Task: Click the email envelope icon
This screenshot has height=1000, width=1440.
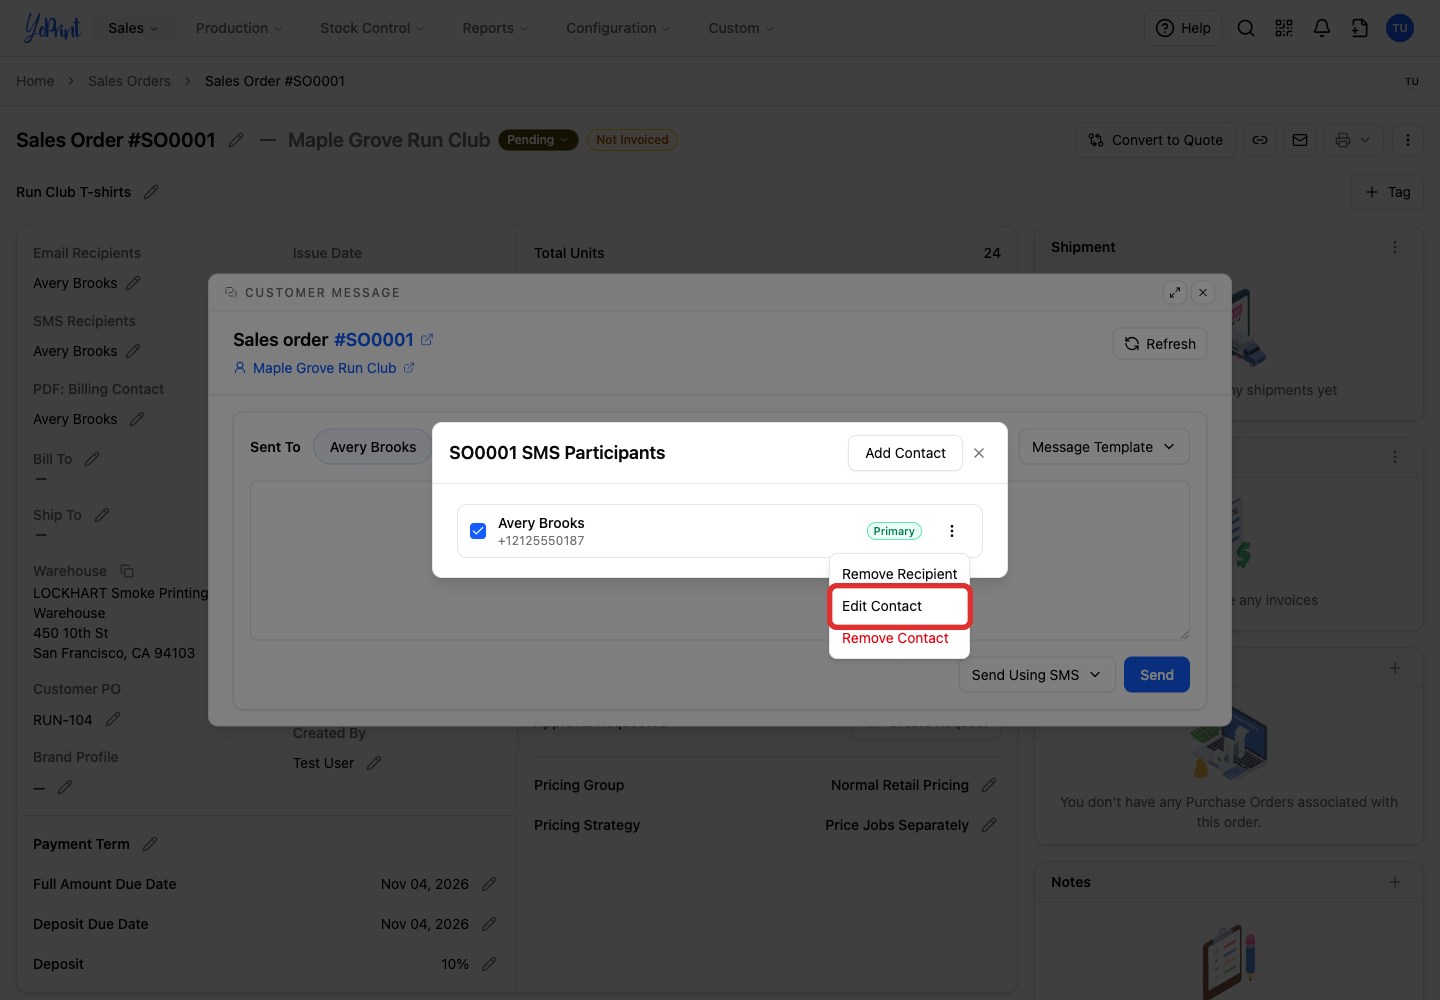Action: [1300, 140]
